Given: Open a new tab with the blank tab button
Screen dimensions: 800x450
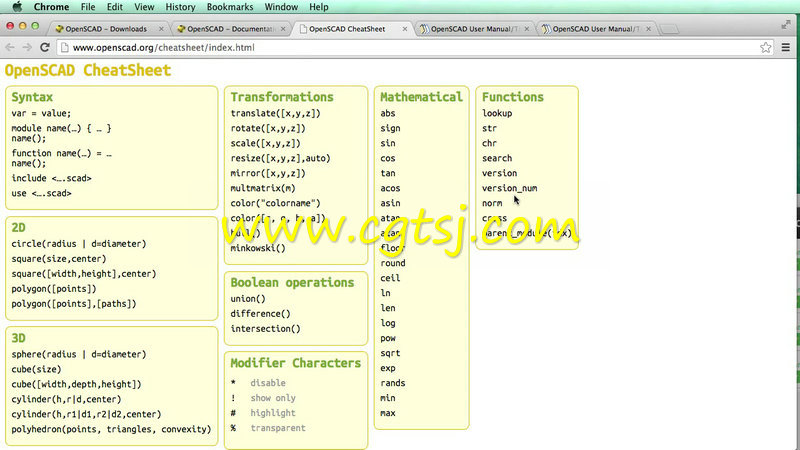Looking at the screenshot, I should pyautogui.click(x=668, y=29).
